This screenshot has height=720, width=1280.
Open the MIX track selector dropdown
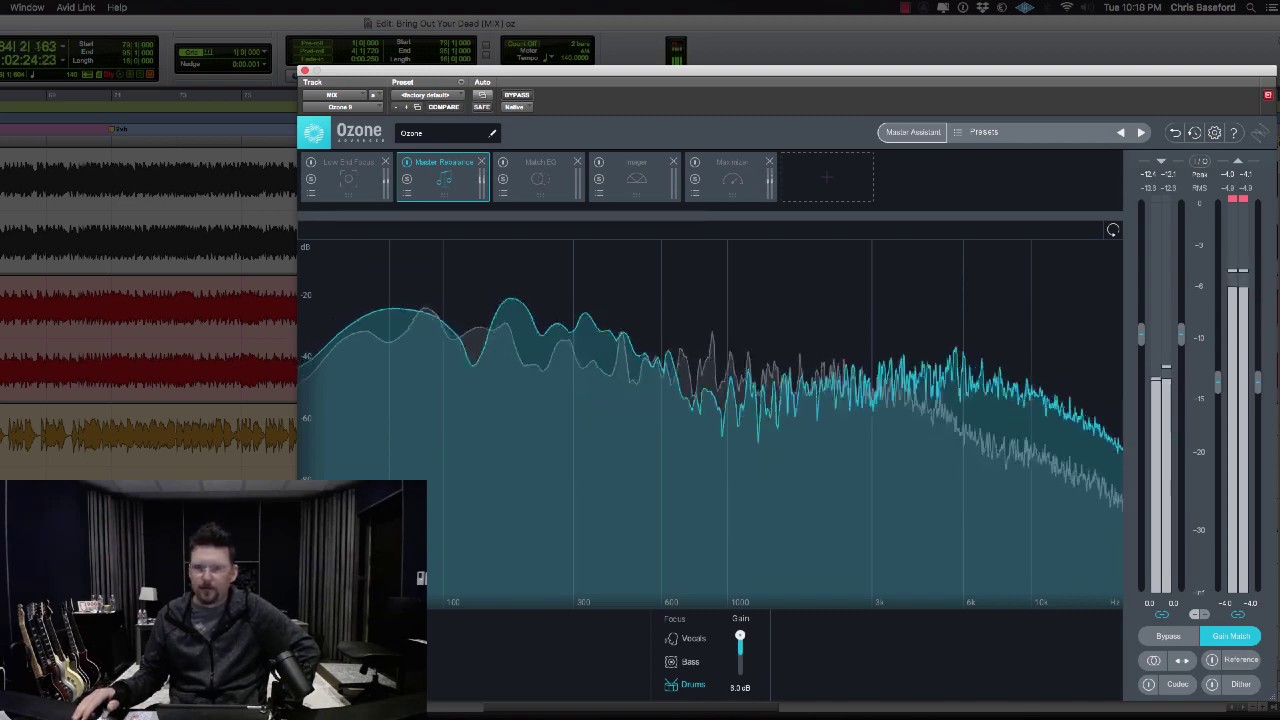(334, 95)
